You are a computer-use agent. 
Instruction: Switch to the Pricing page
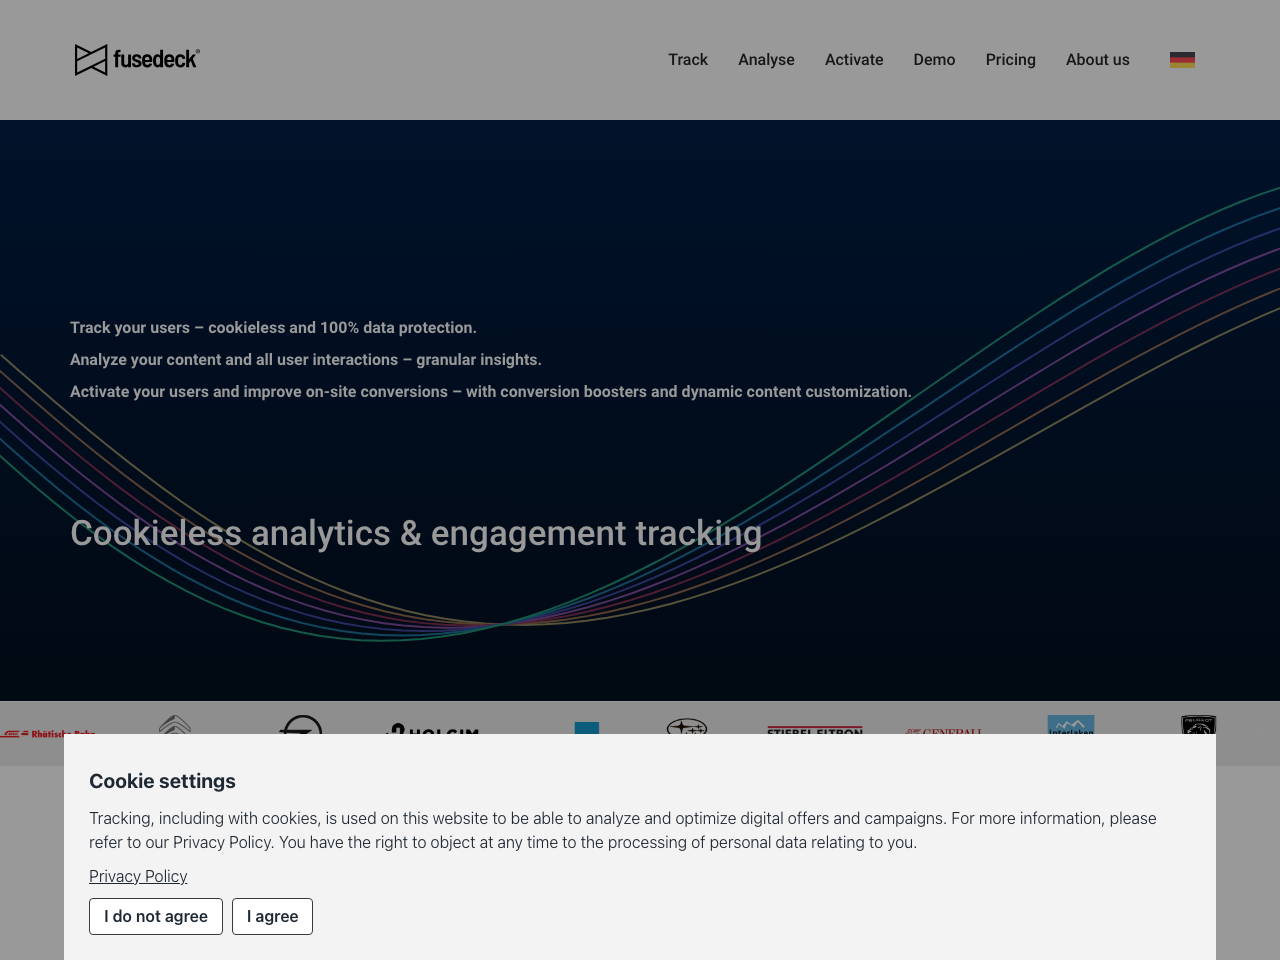(1011, 59)
